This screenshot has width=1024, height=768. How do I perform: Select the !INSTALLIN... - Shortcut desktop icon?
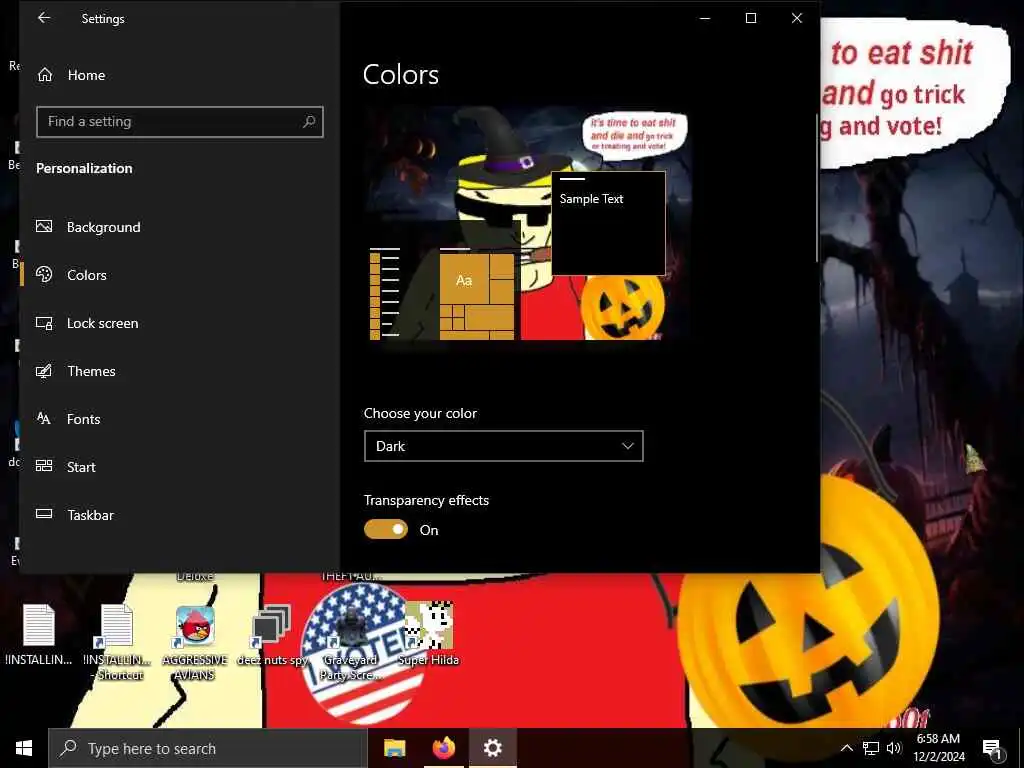(118, 642)
